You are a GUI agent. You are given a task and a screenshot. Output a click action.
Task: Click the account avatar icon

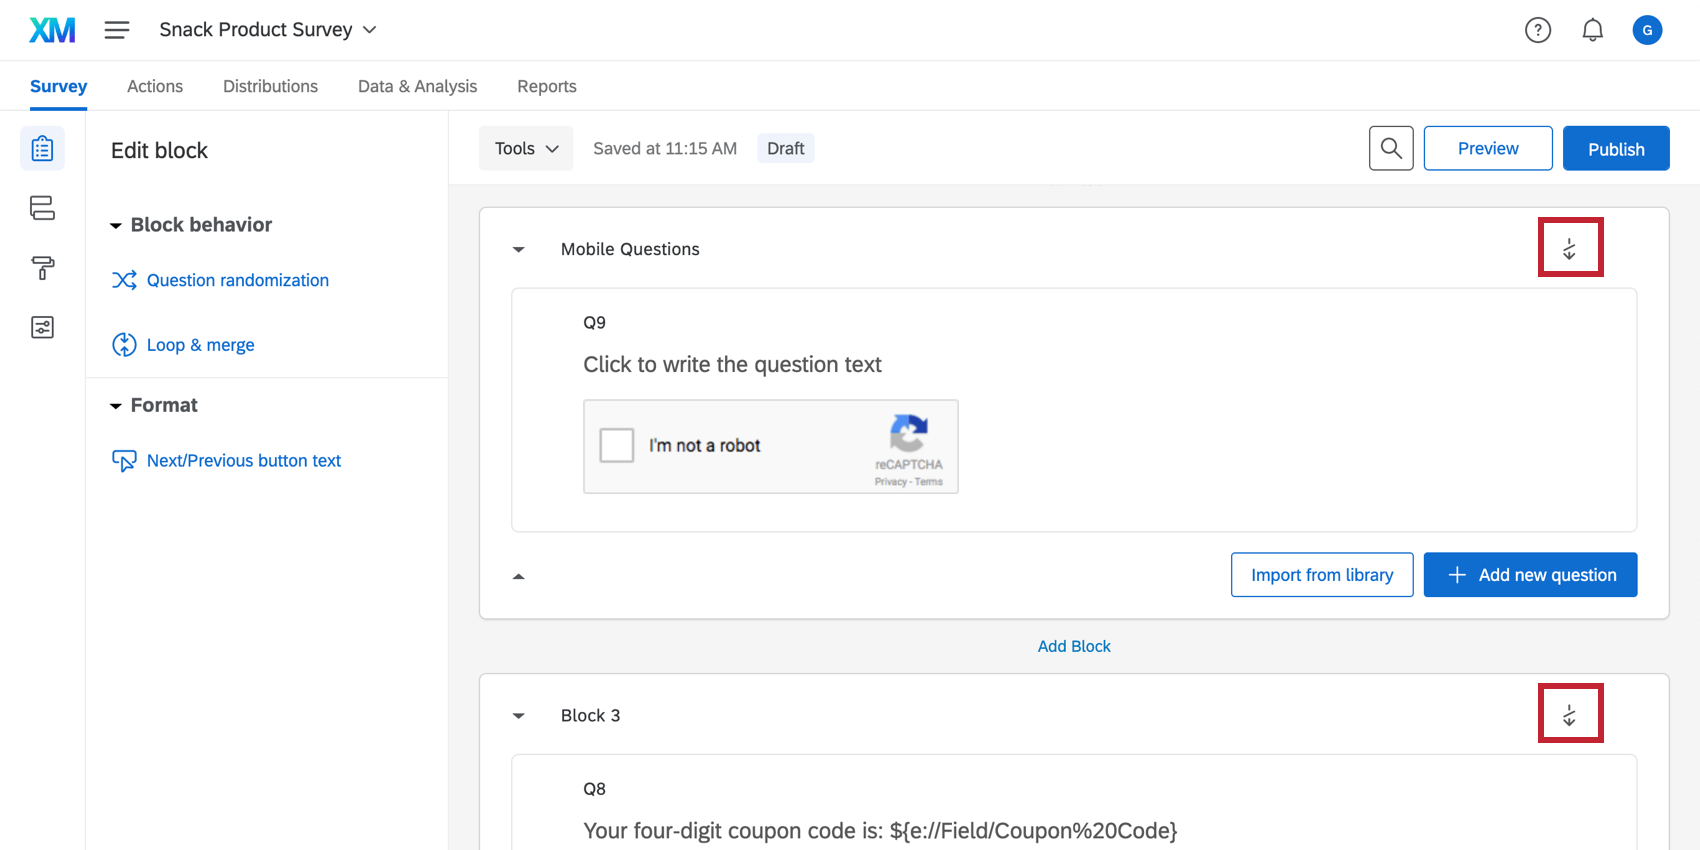1647,30
